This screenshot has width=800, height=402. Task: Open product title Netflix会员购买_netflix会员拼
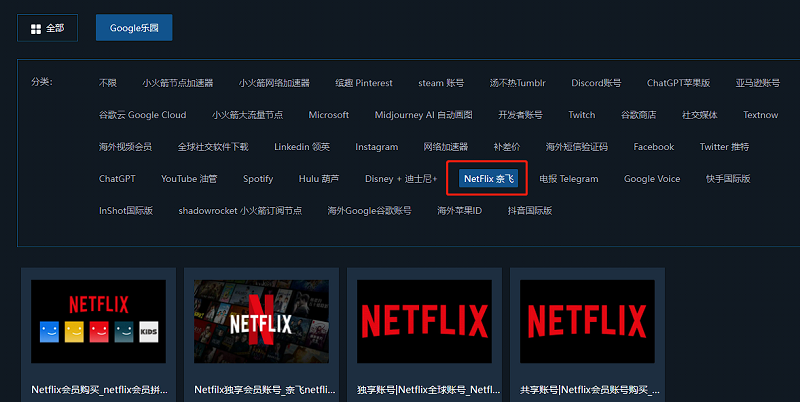pyautogui.click(x=99, y=390)
